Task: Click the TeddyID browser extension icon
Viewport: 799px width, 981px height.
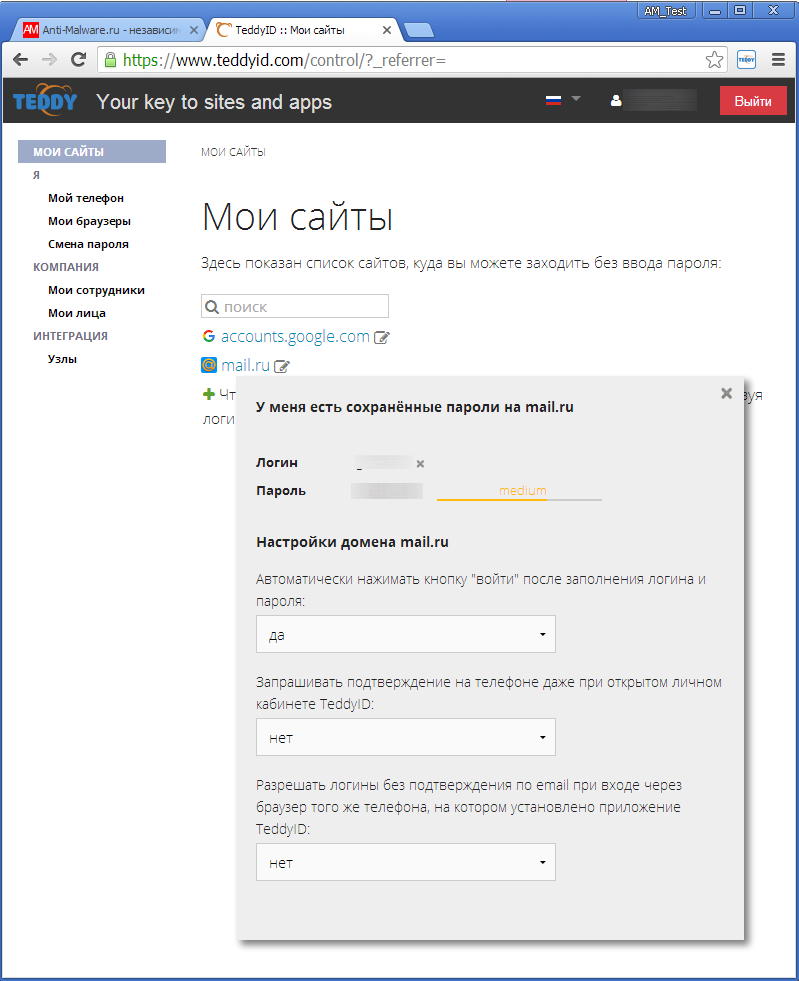Action: 746,60
